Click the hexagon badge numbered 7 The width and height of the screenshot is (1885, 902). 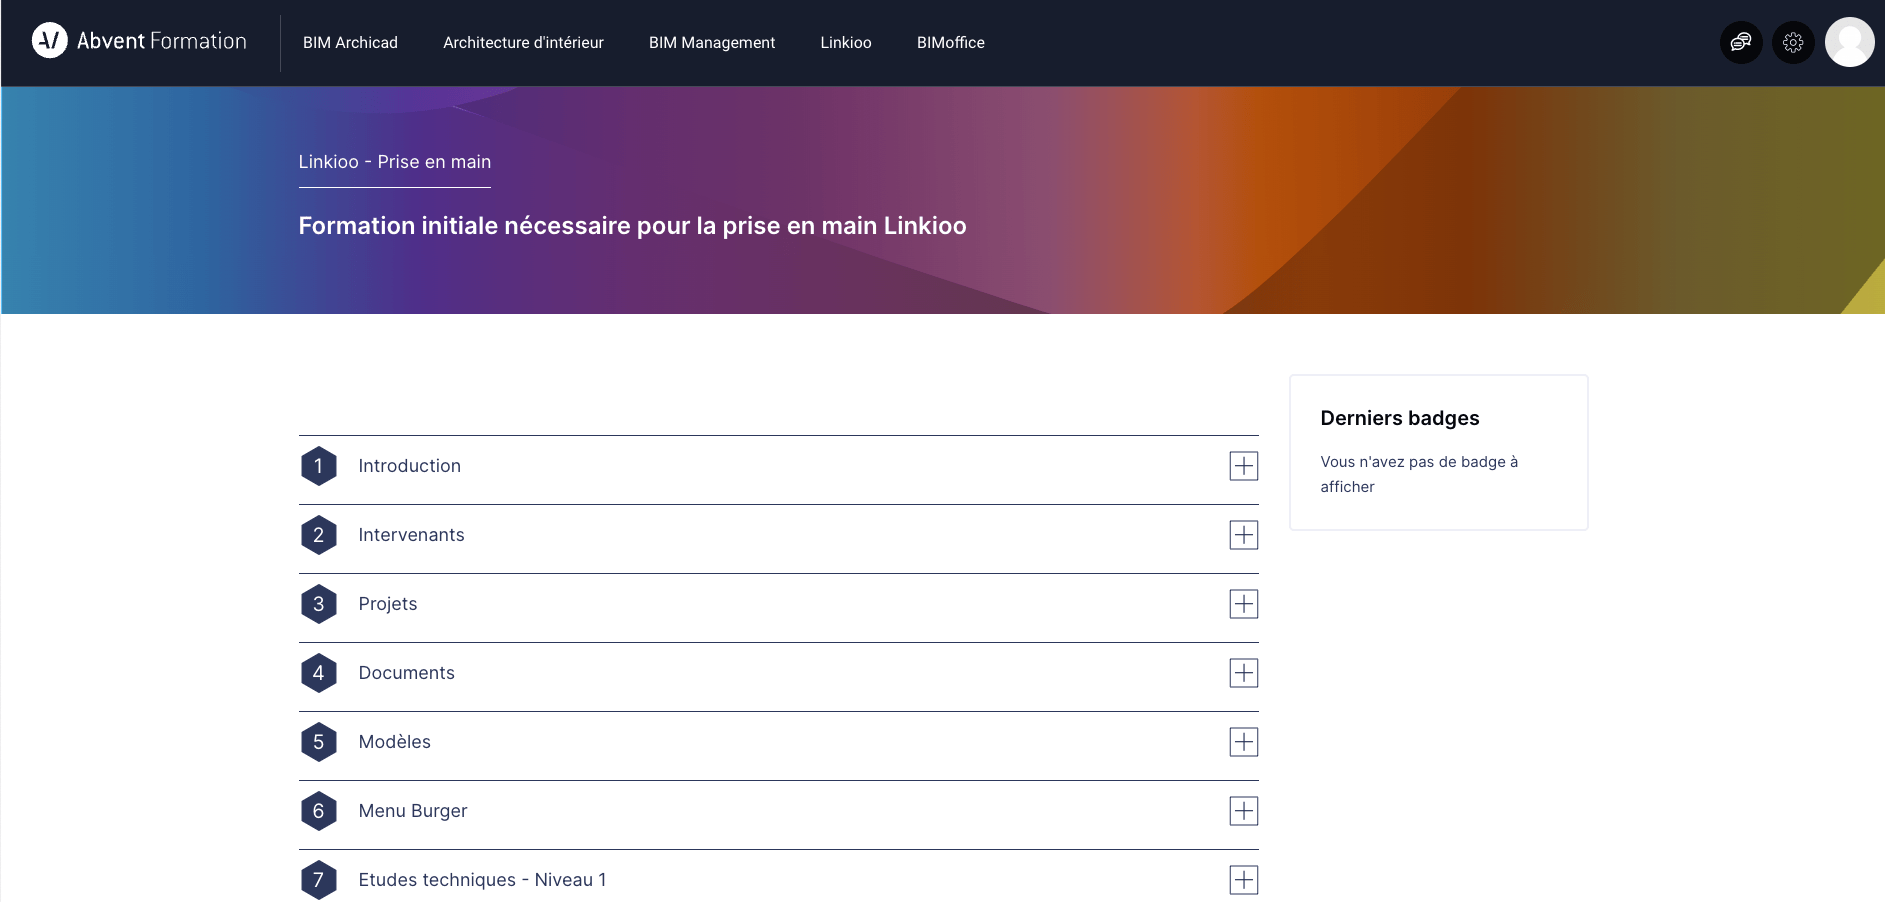(x=318, y=880)
